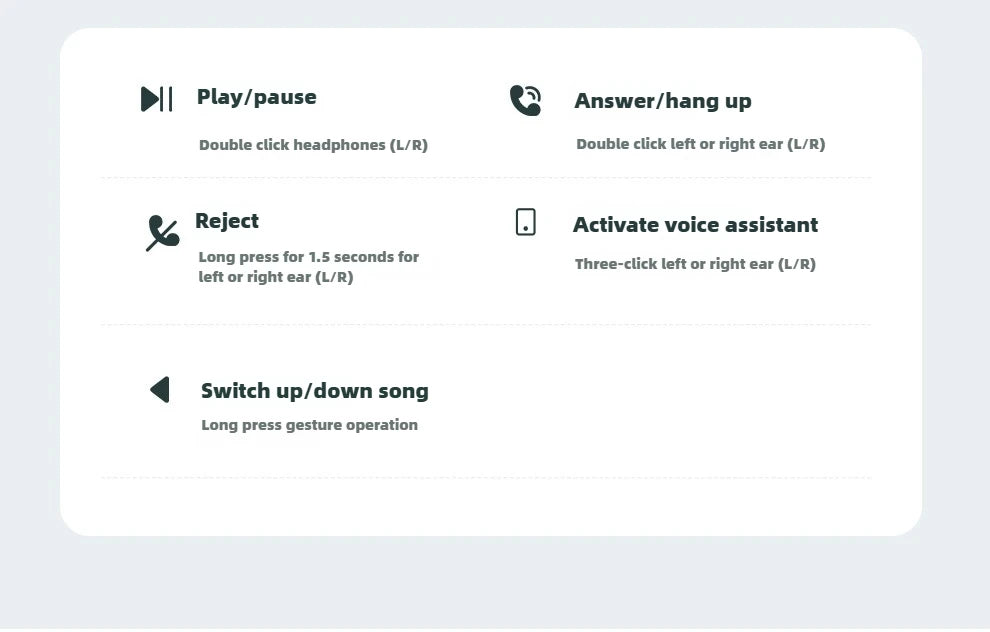Click the 'Long press gesture operation' text

tap(309, 425)
